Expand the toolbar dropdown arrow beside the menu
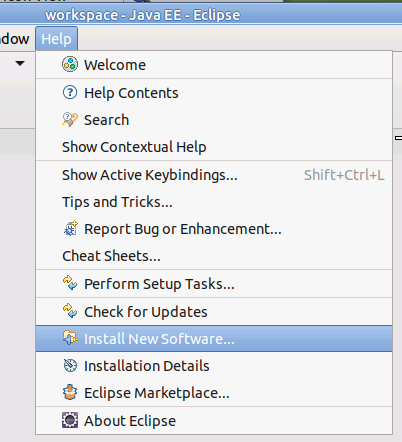The height and width of the screenshot is (442, 402). pyautogui.click(x=20, y=63)
